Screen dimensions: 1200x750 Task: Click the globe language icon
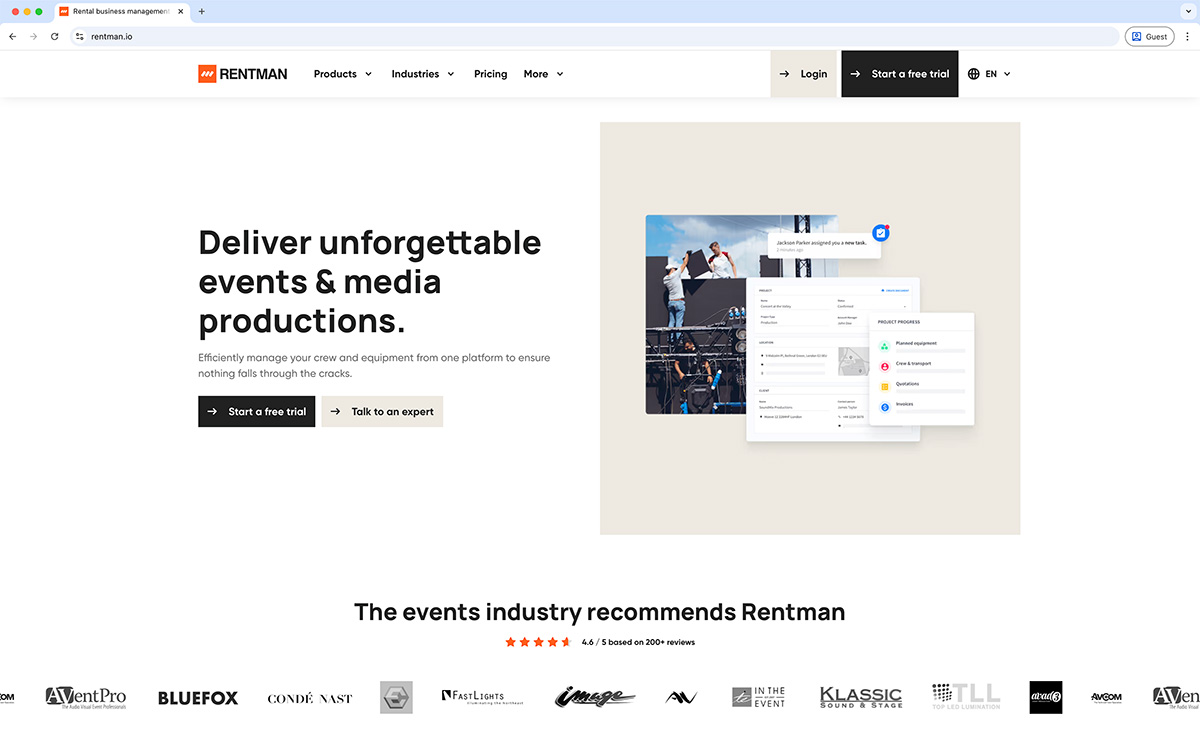(x=974, y=74)
